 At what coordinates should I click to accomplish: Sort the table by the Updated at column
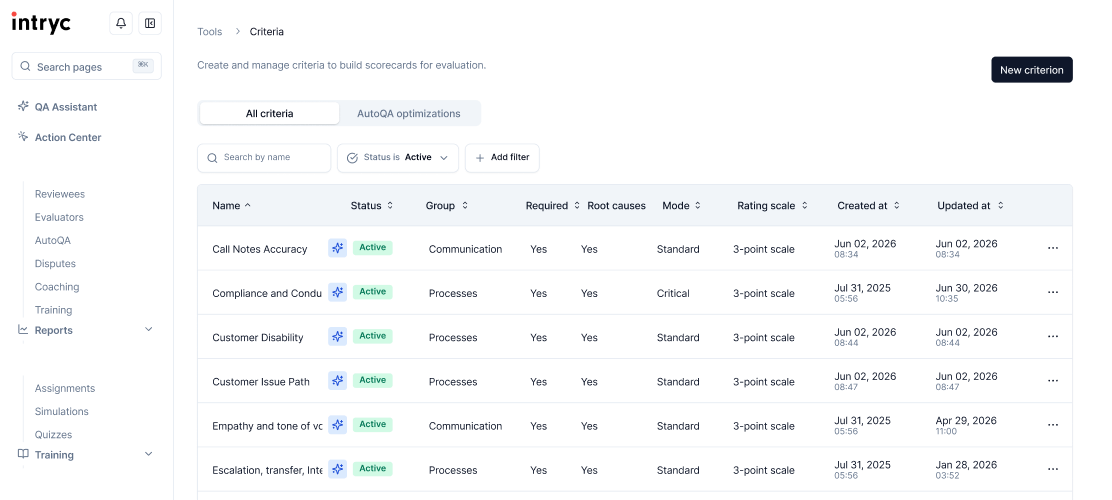coord(971,206)
